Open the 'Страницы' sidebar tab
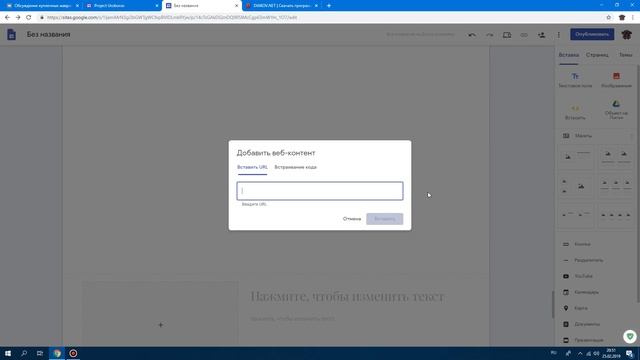640x360 pixels. point(597,55)
